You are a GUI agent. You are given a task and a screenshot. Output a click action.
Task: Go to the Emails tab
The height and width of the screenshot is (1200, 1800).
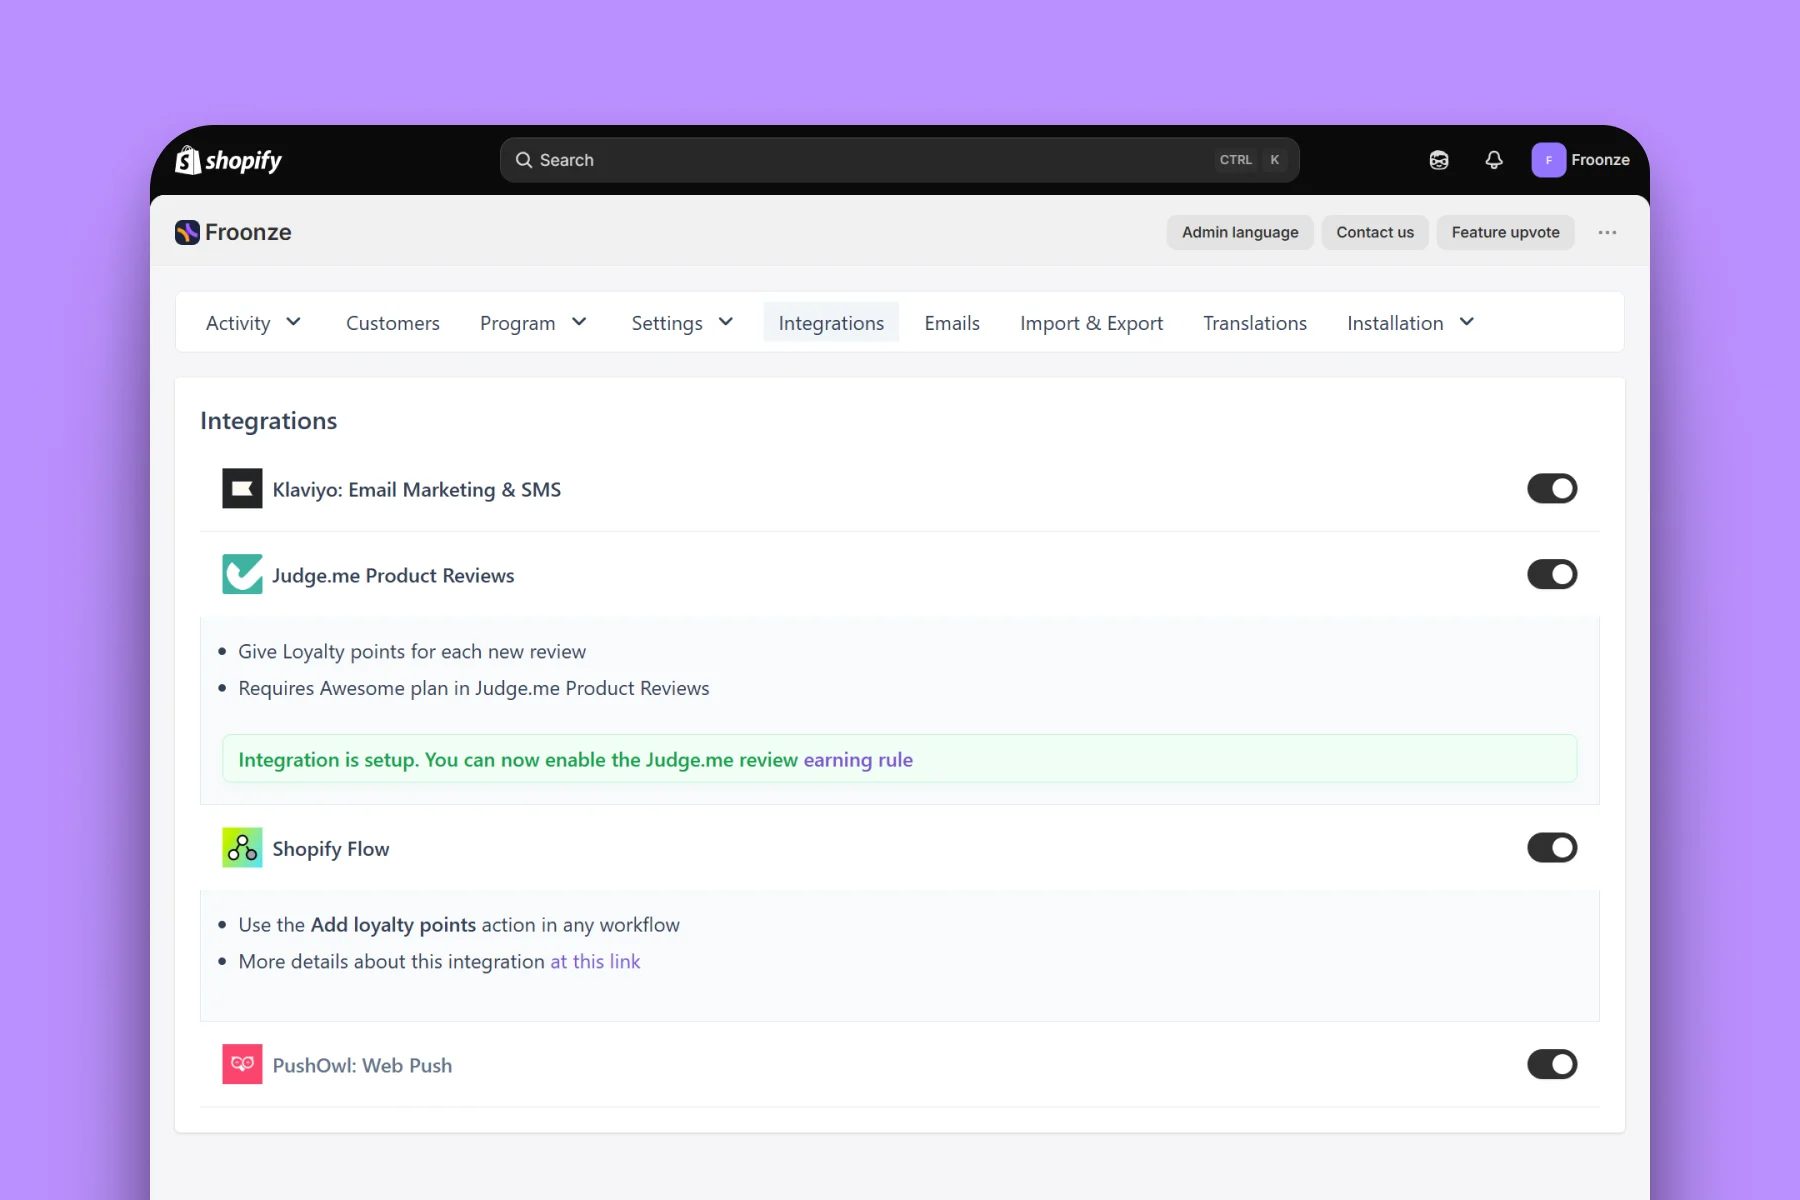coord(952,322)
